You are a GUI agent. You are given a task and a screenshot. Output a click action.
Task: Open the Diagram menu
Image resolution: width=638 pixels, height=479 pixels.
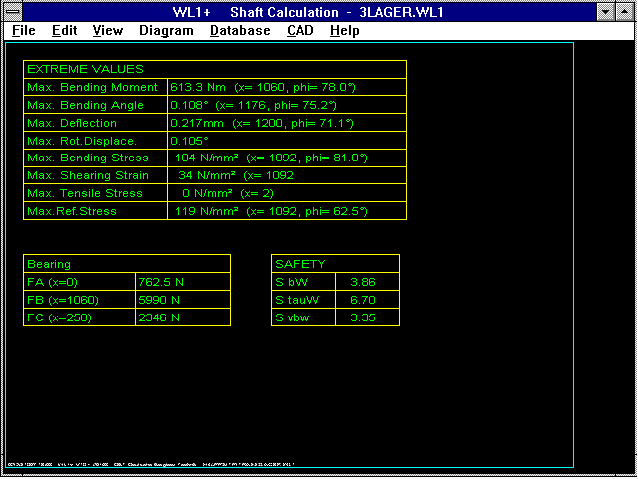click(167, 30)
